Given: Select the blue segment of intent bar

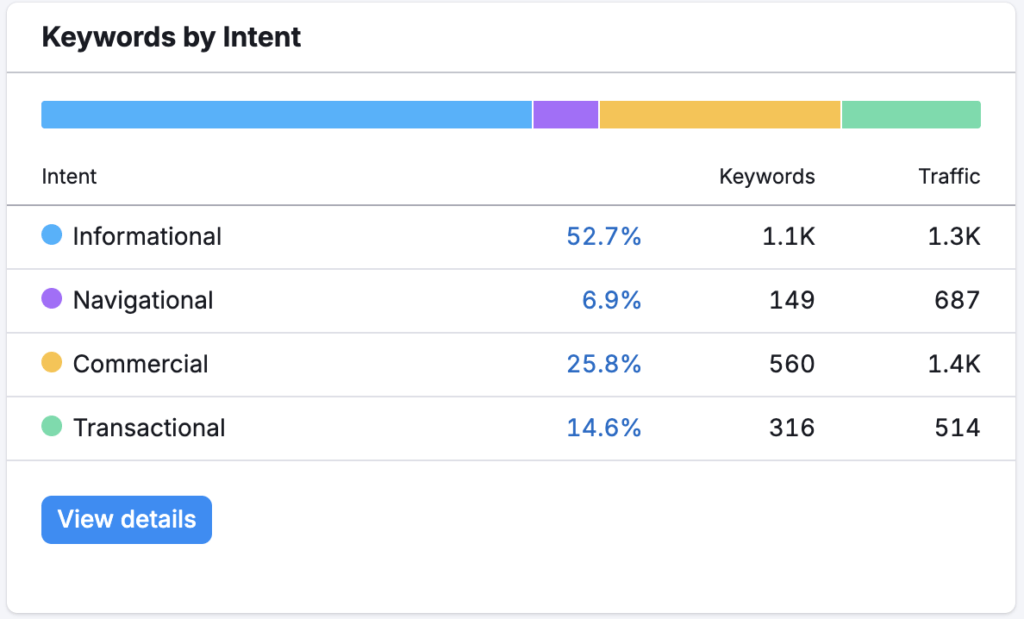Looking at the screenshot, I should pyautogui.click(x=286, y=115).
